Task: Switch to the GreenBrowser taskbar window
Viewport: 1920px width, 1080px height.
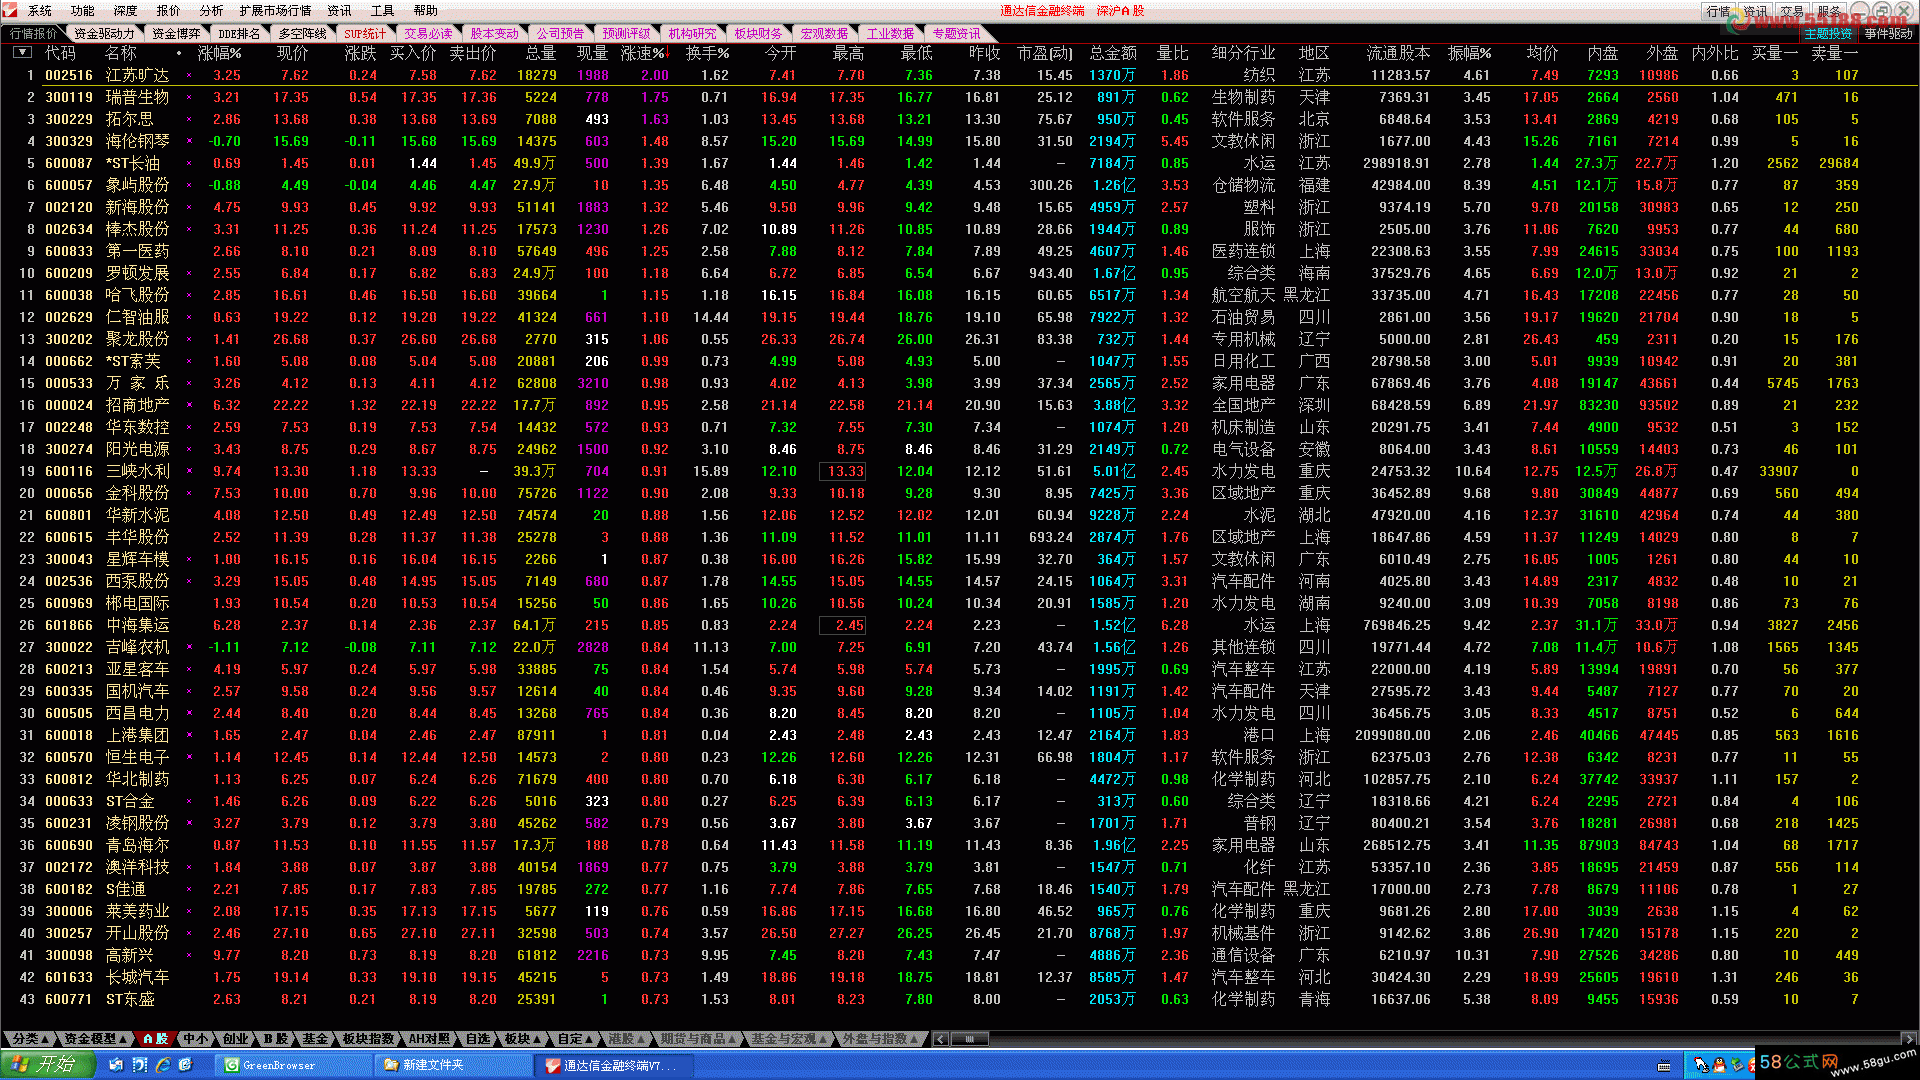Action: pyautogui.click(x=292, y=1066)
